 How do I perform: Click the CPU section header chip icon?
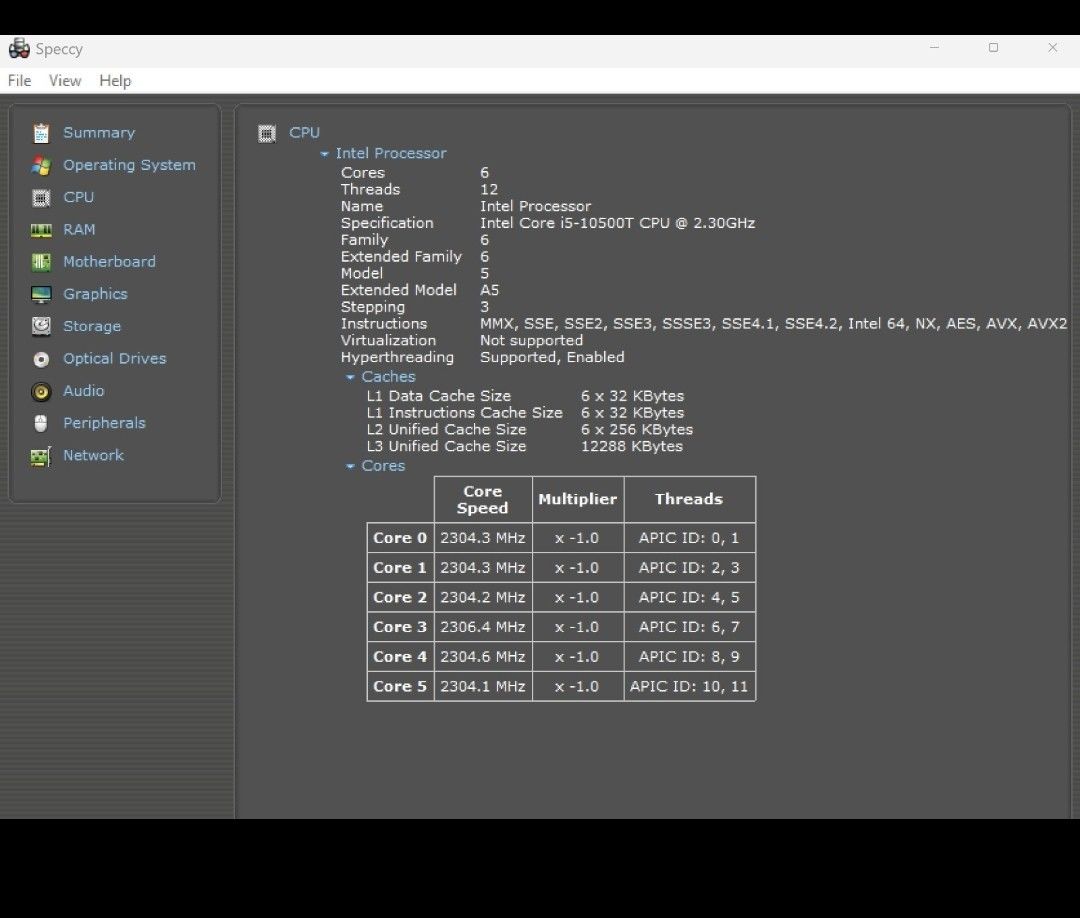coord(267,133)
